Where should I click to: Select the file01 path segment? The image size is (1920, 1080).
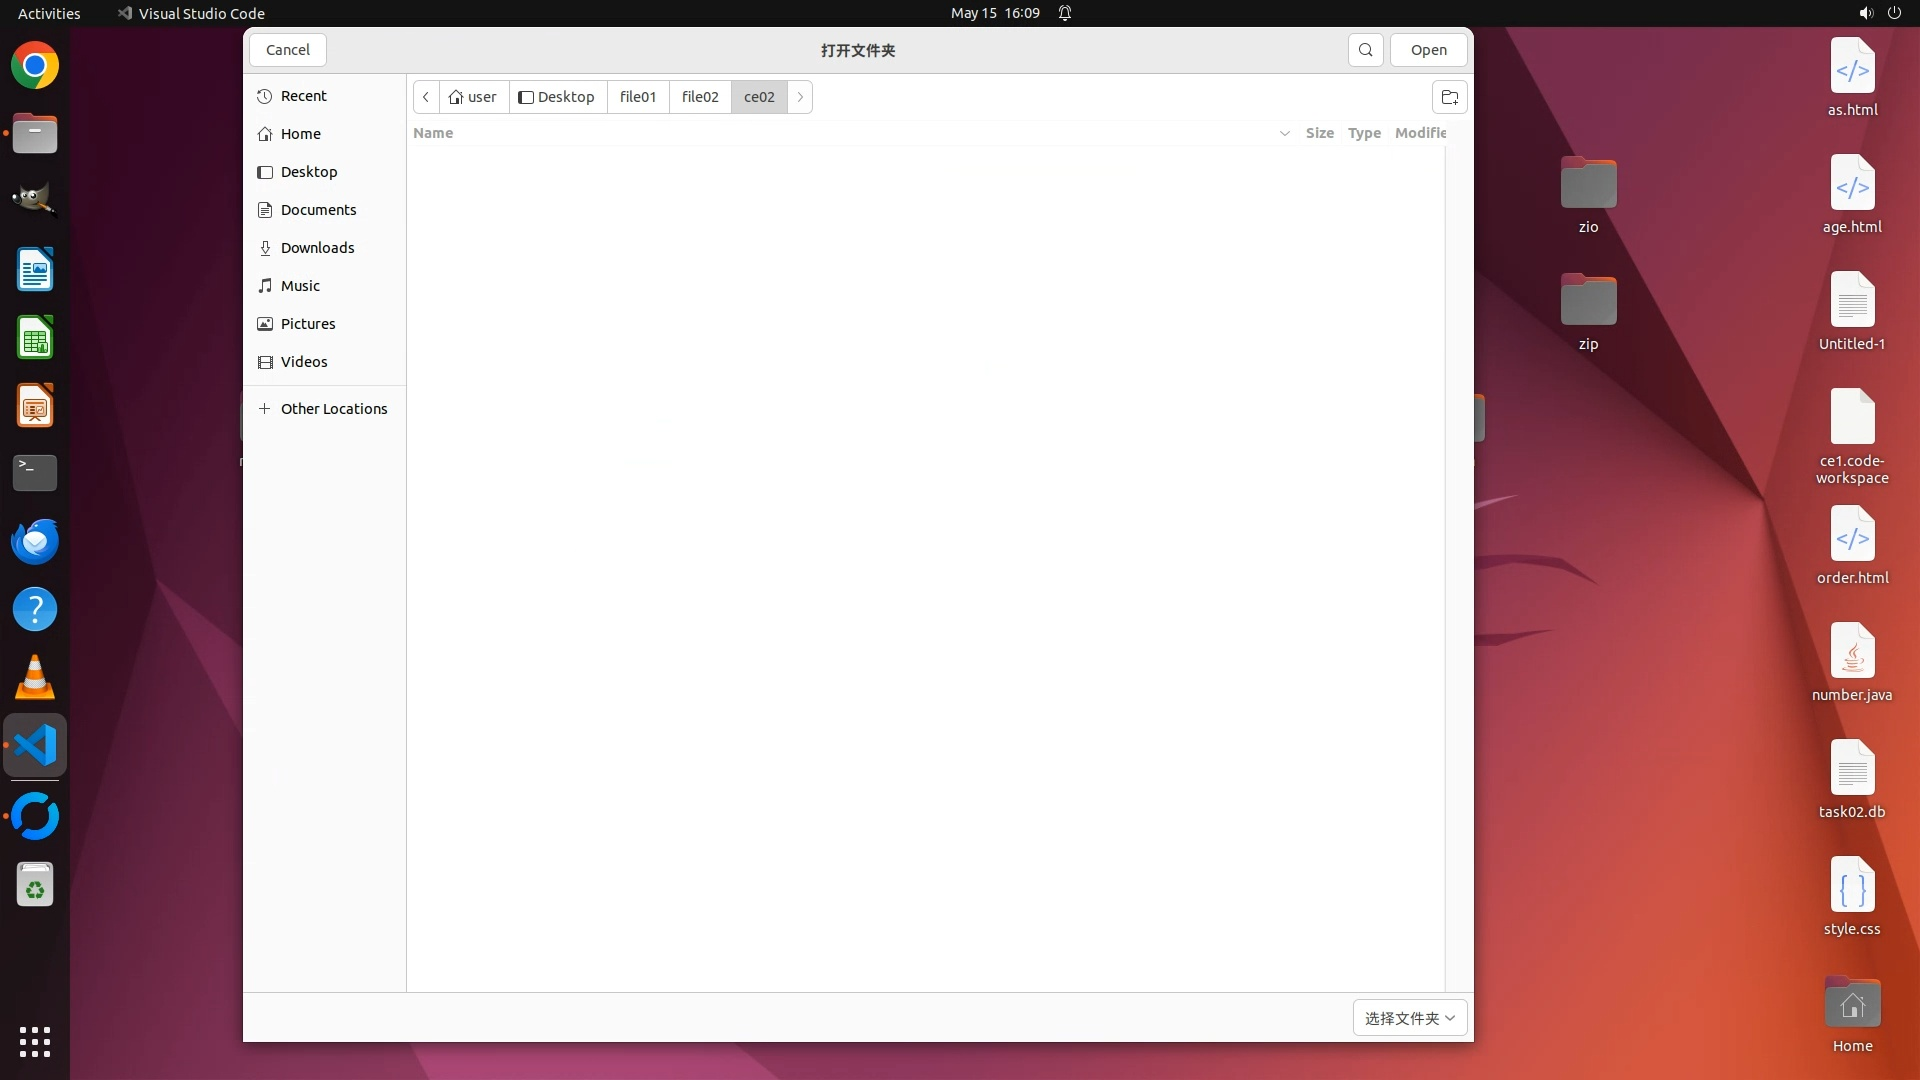pyautogui.click(x=638, y=97)
